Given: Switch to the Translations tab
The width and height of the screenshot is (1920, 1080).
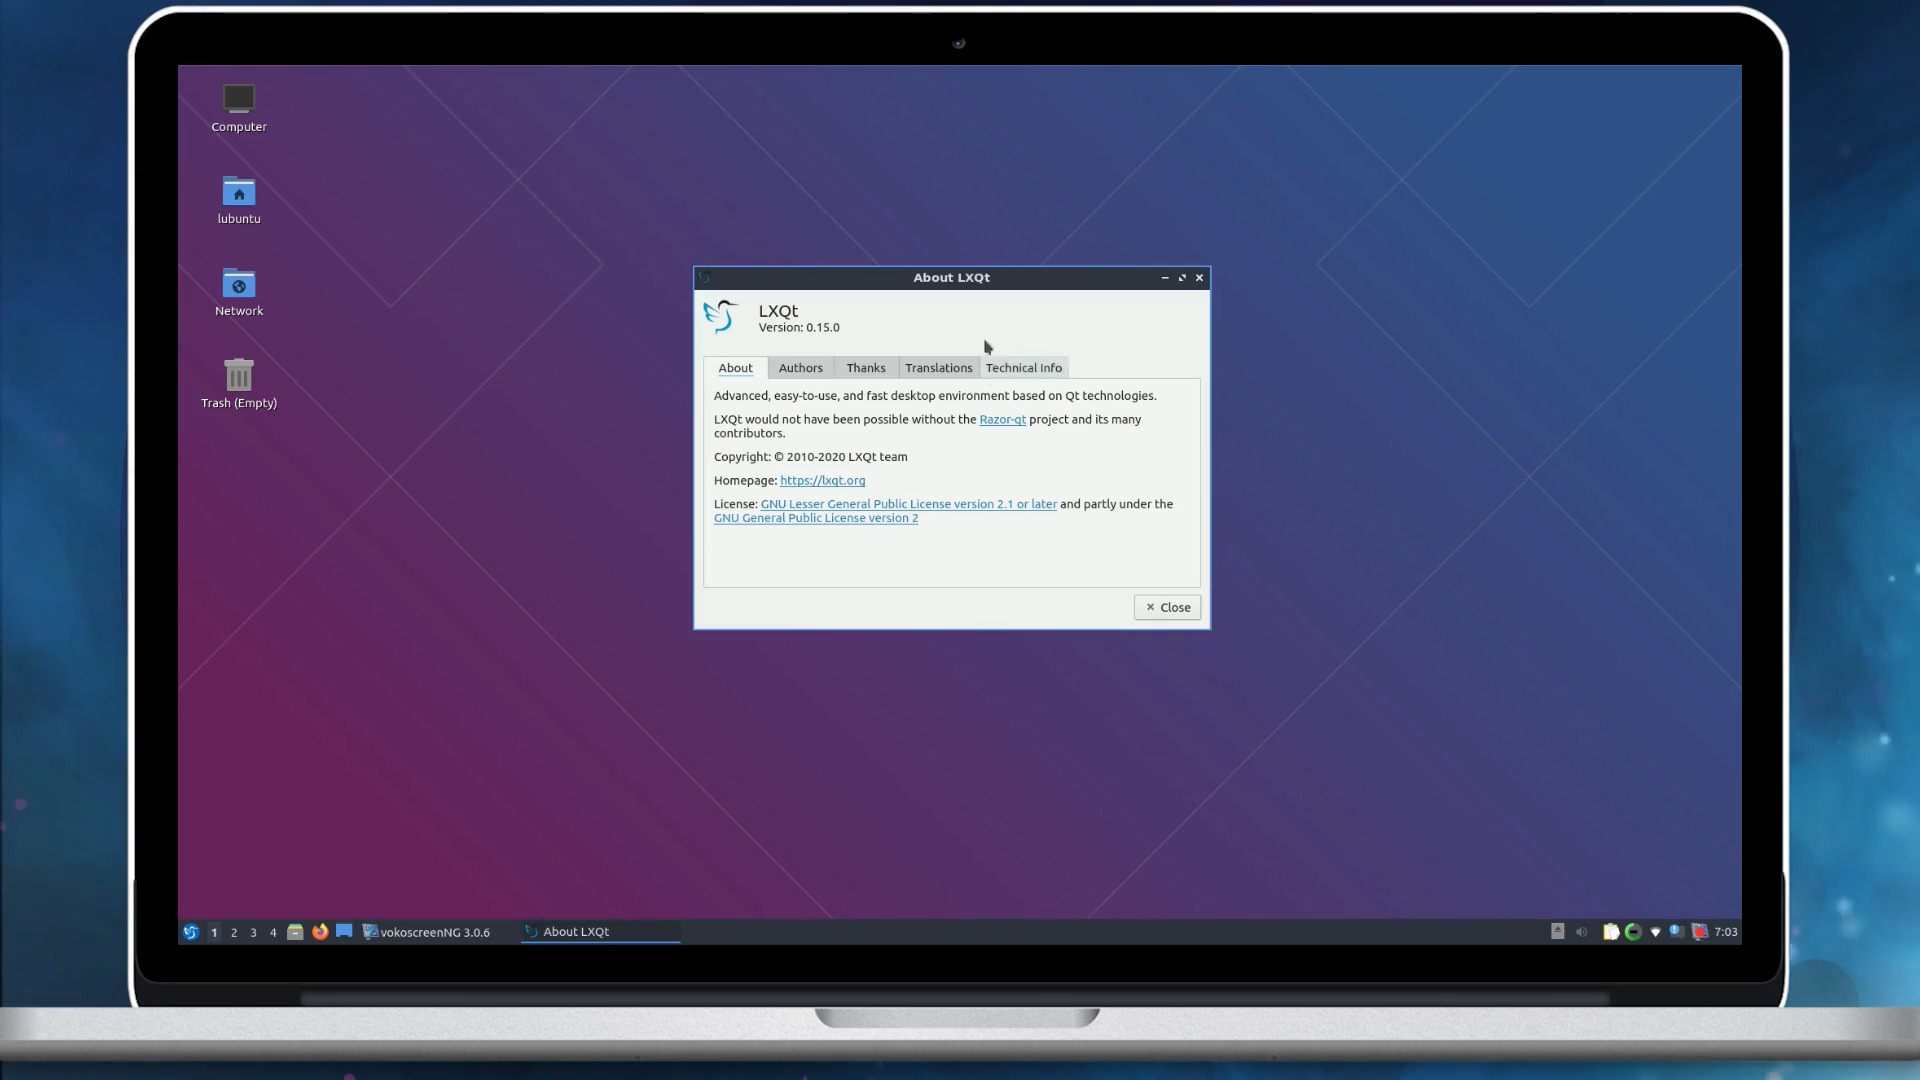Looking at the screenshot, I should 938,368.
